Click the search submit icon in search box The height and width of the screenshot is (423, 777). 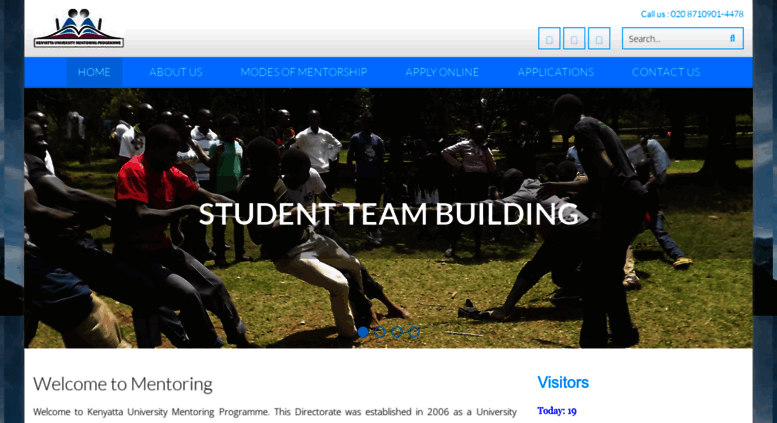[x=732, y=38]
